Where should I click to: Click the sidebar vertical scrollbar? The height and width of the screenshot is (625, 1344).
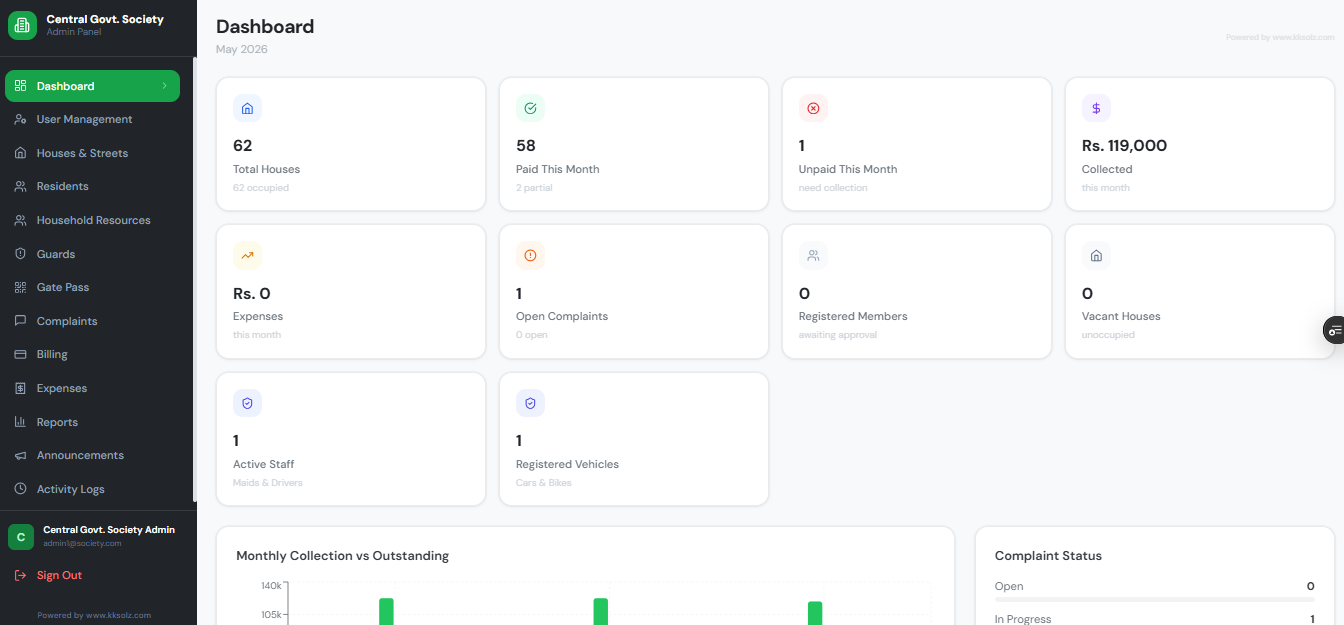pyautogui.click(x=195, y=280)
